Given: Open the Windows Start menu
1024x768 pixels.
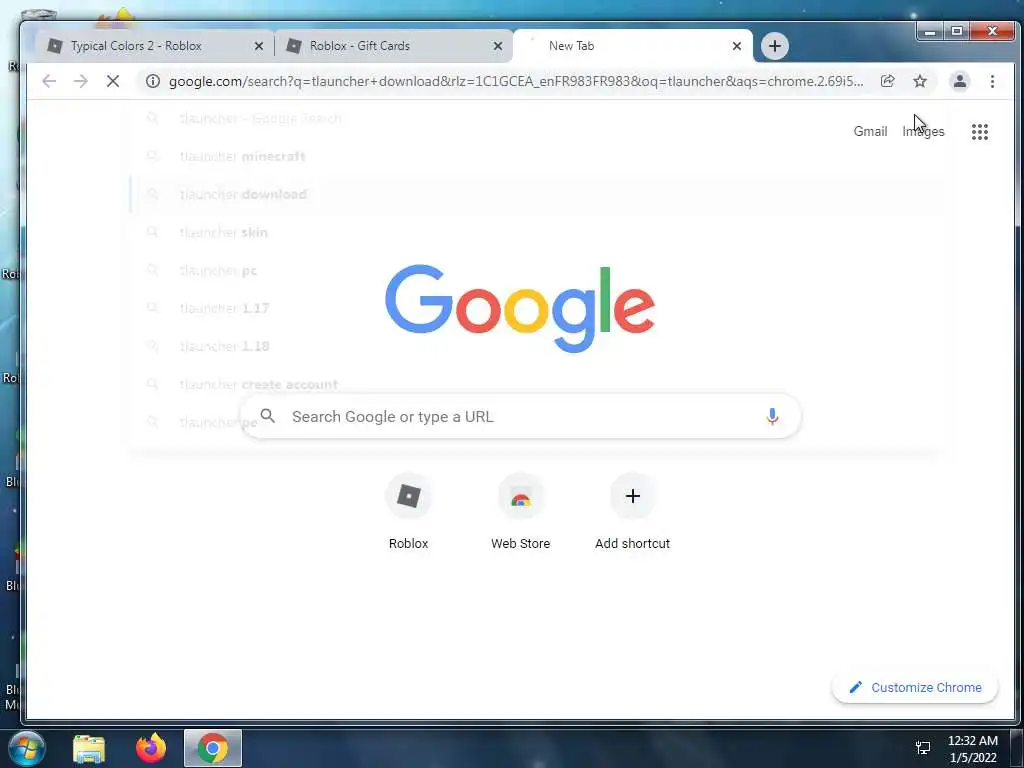Looking at the screenshot, I should [27, 748].
